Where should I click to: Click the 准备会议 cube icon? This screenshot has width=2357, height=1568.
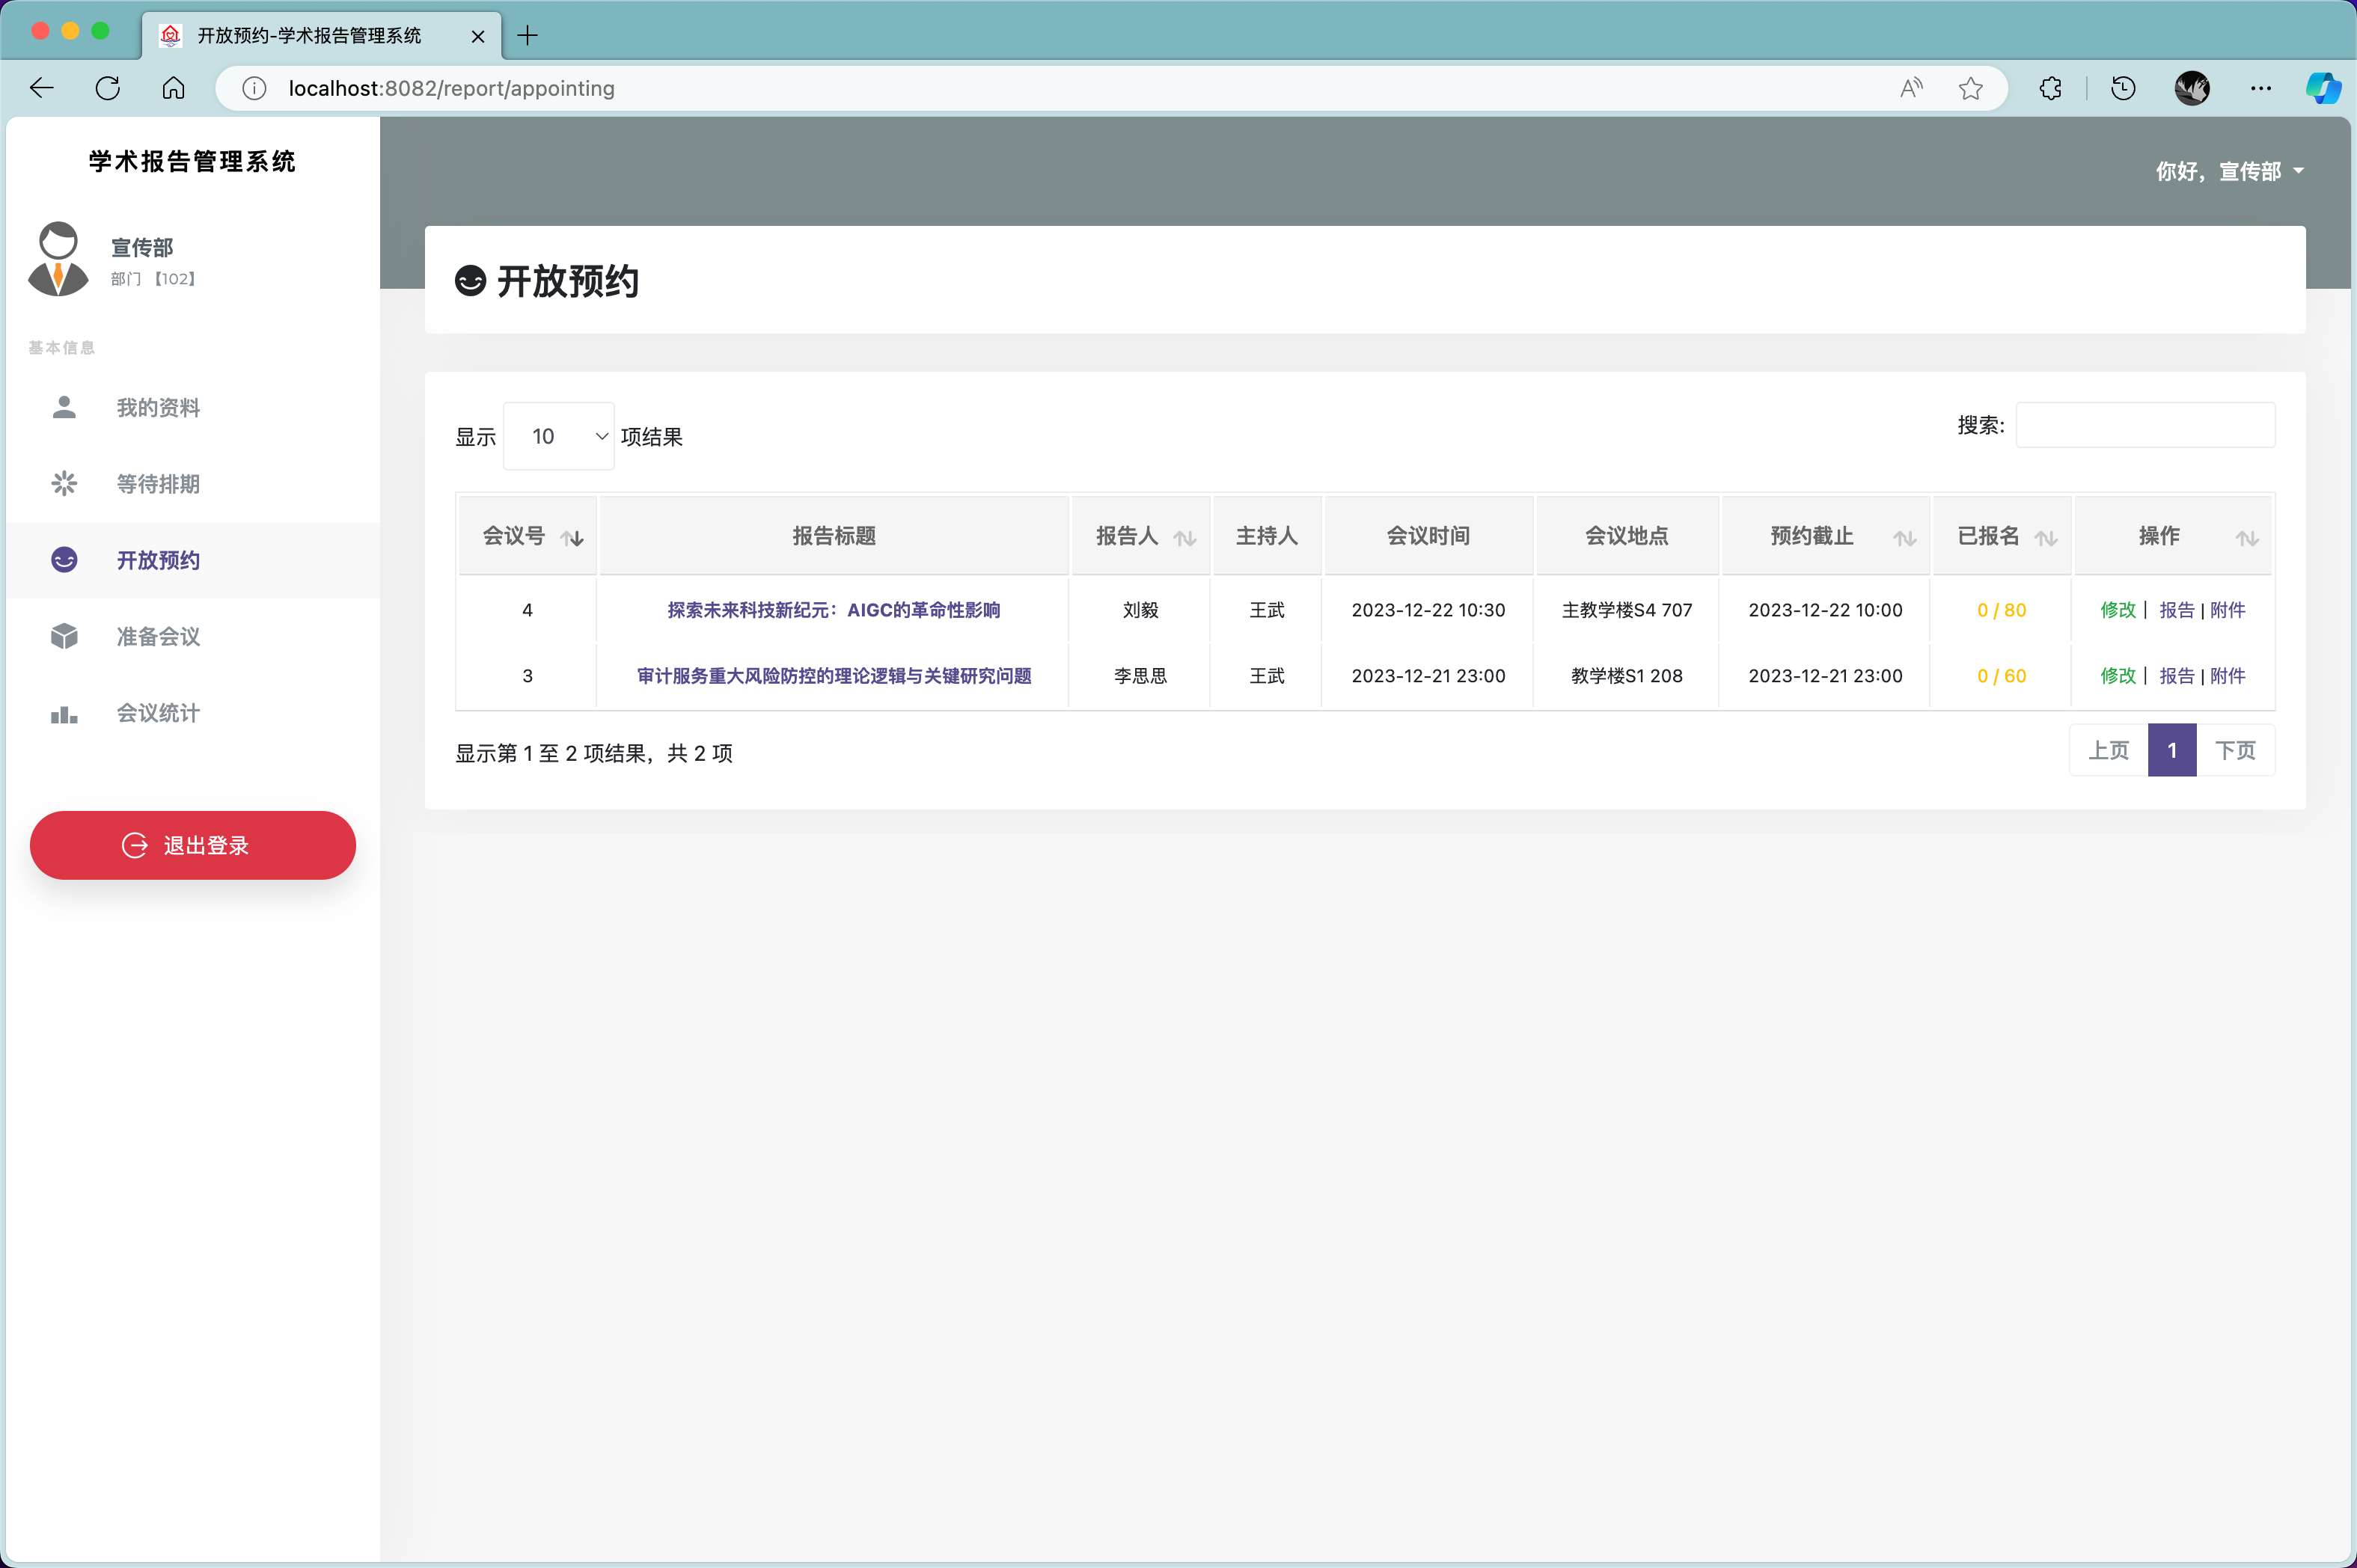coord(64,636)
